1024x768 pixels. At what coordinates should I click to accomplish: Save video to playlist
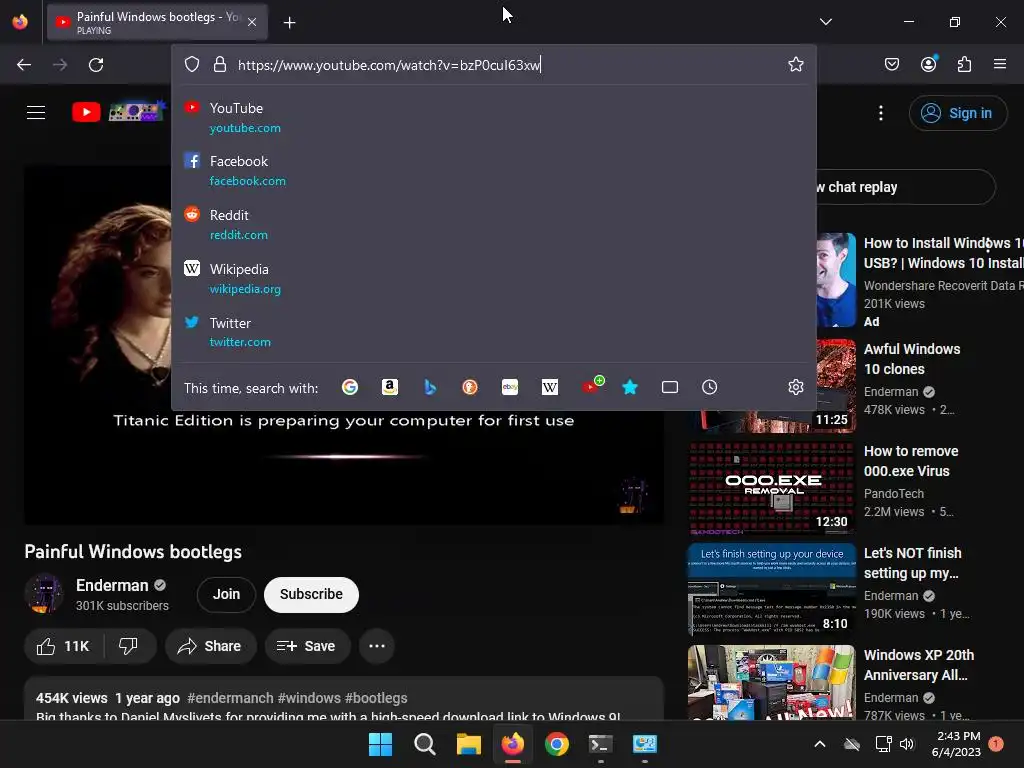point(306,646)
